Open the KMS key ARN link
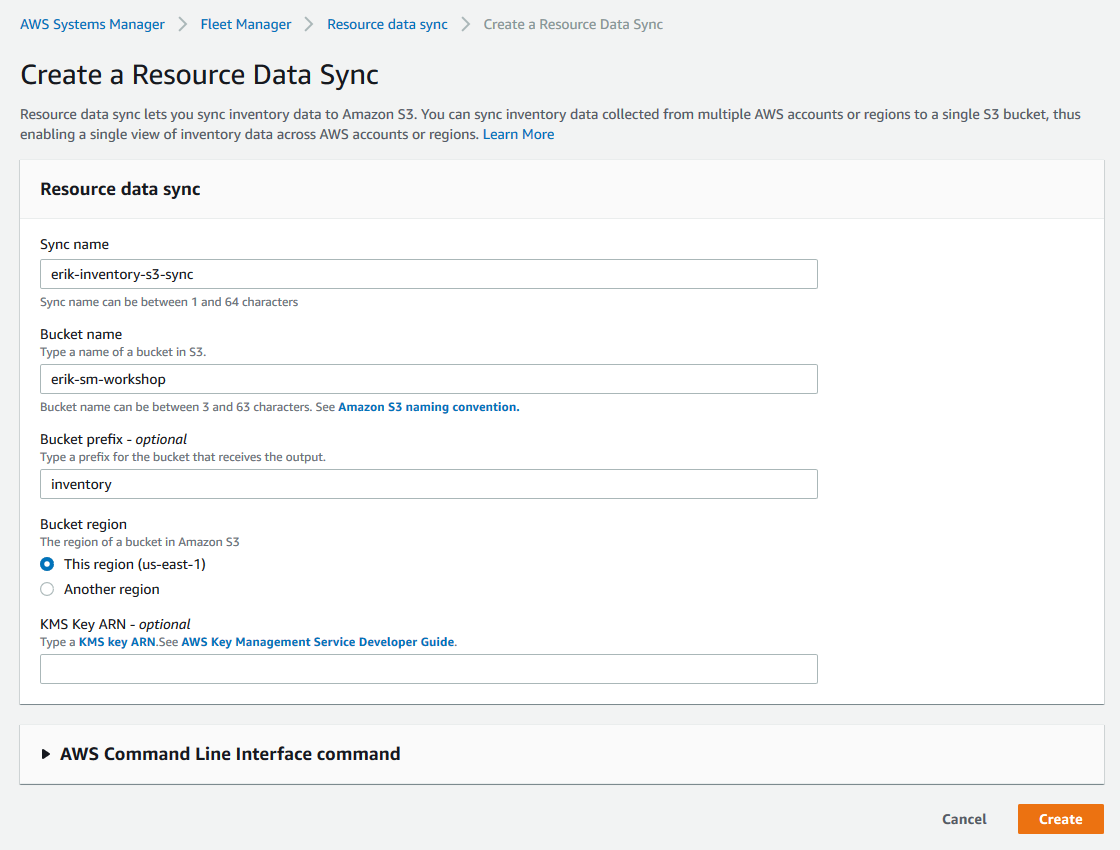 coord(117,642)
